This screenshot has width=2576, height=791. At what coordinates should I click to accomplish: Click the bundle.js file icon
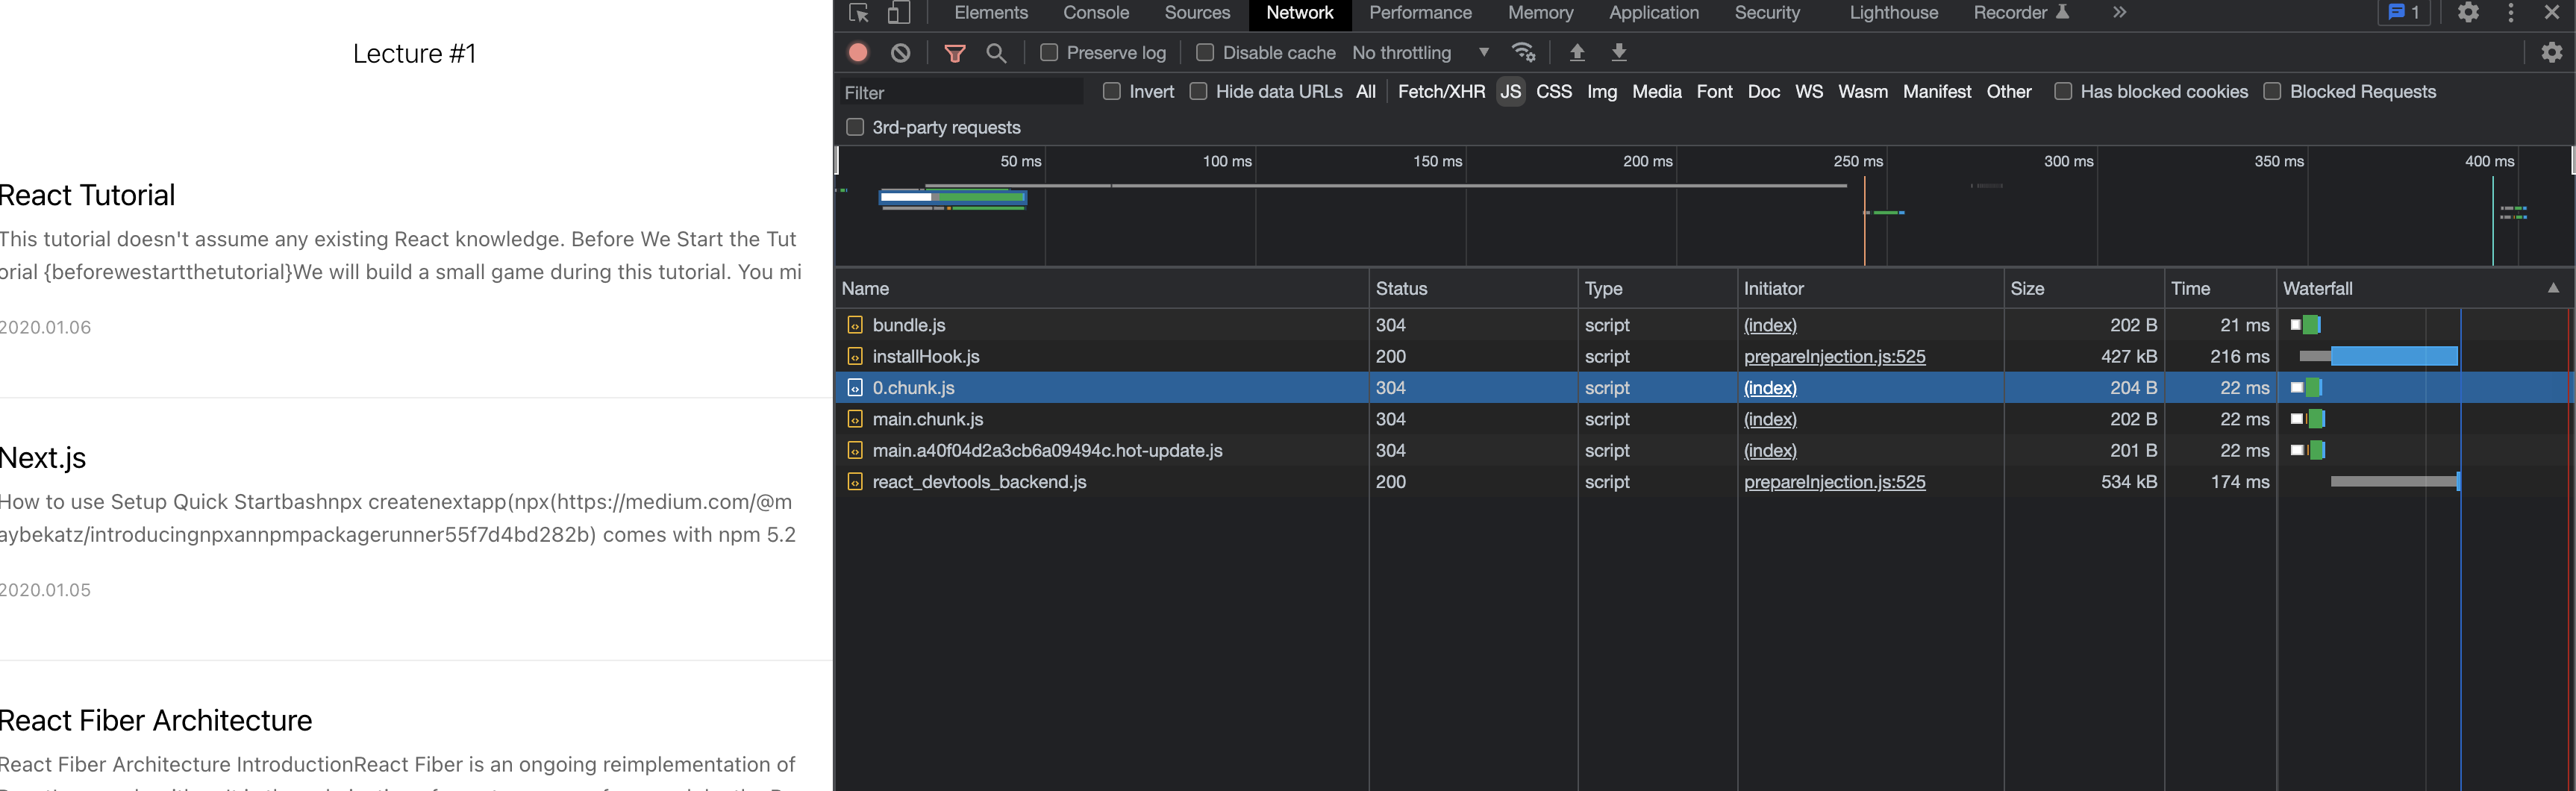(x=855, y=325)
